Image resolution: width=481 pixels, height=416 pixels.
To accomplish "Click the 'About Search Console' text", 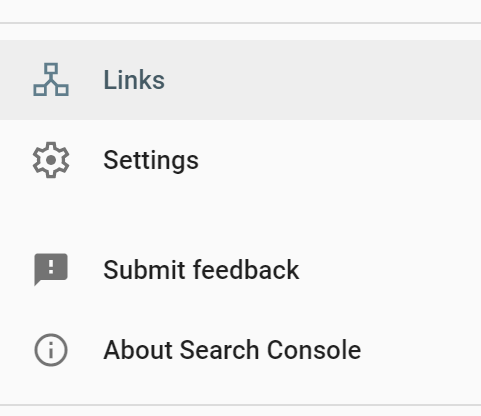I will pos(232,350).
